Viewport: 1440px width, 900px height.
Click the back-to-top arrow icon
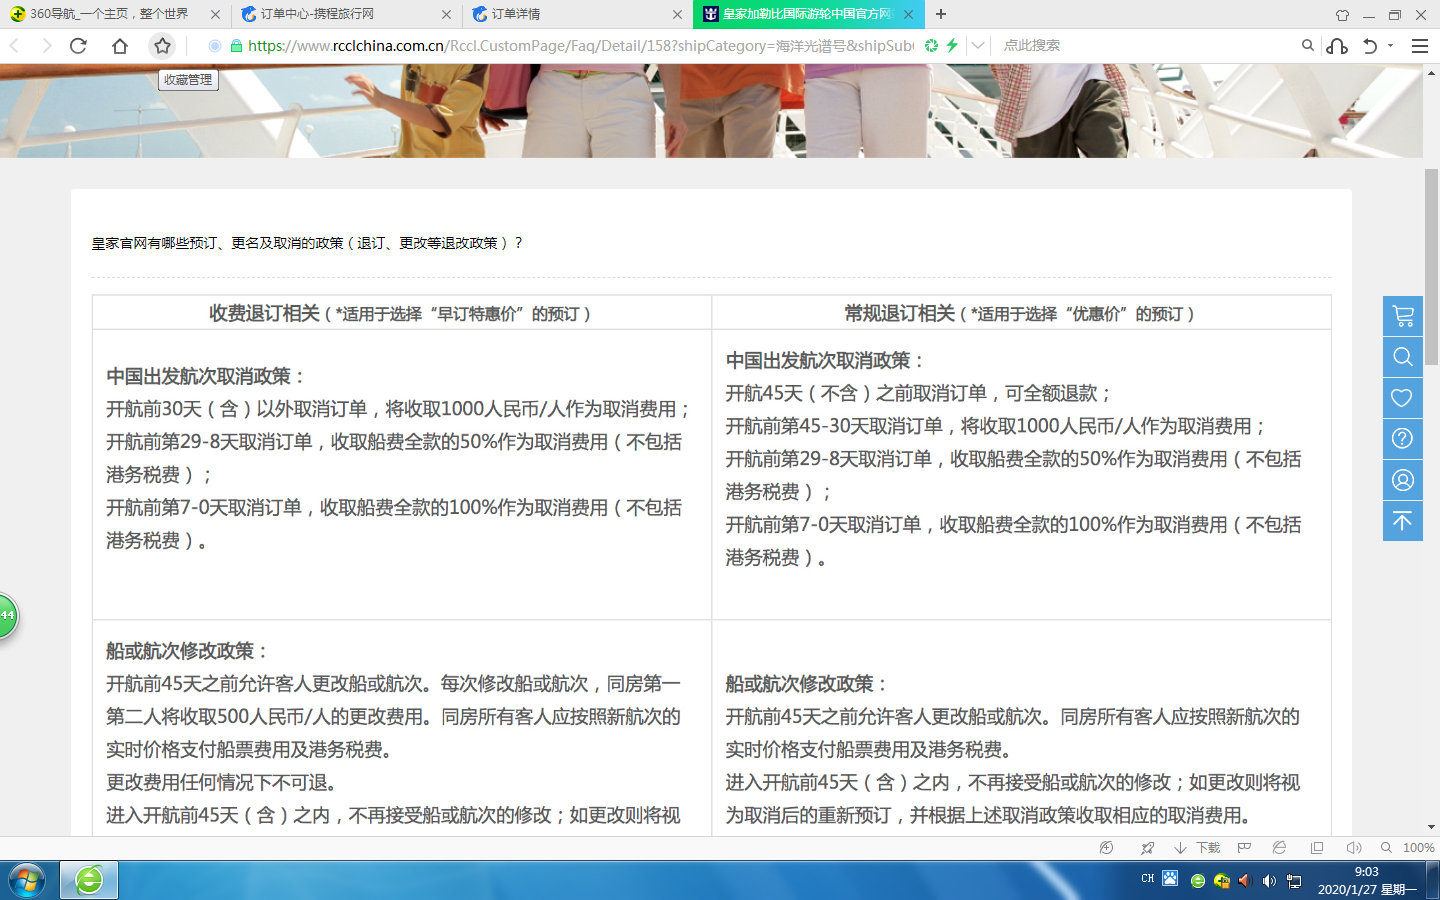pos(1402,521)
